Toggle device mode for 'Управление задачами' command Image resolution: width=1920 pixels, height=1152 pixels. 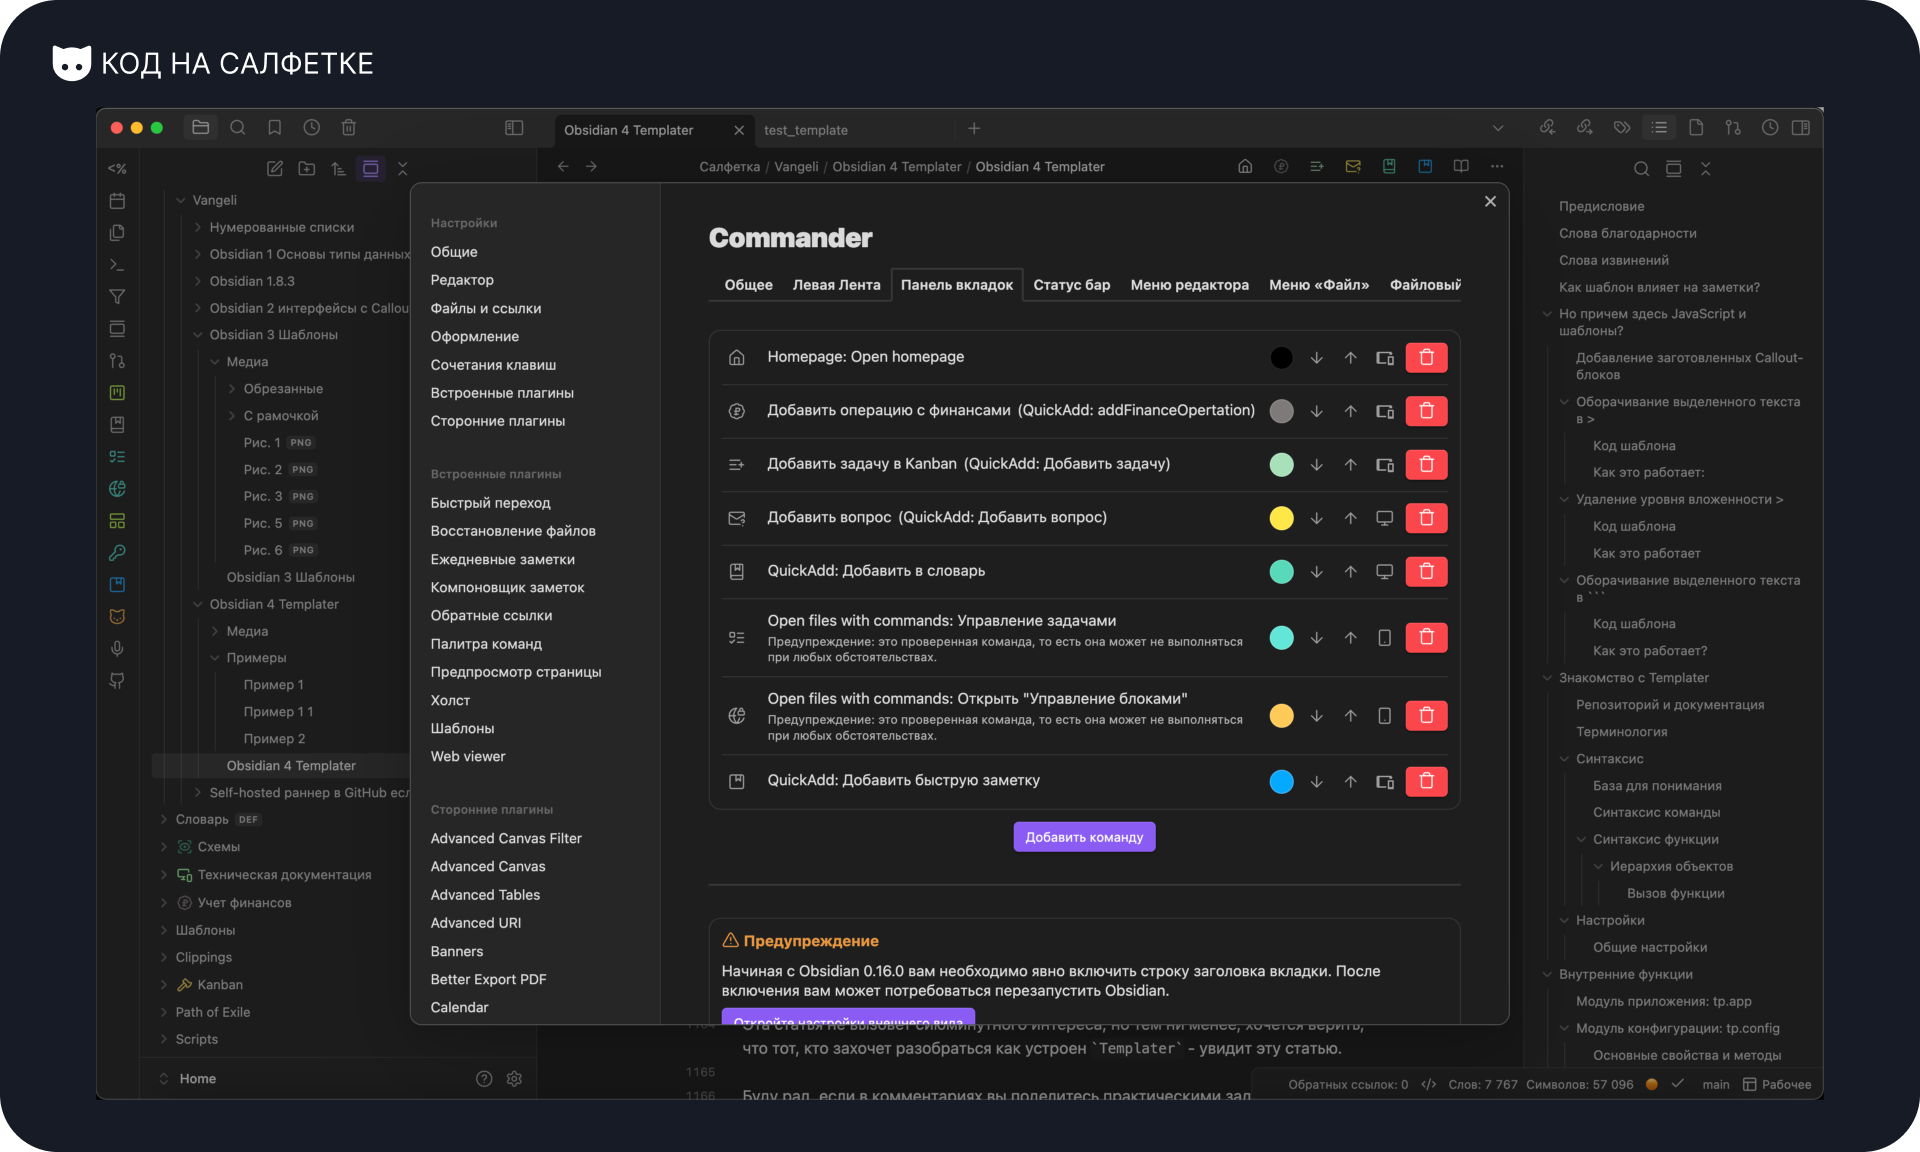(1384, 637)
